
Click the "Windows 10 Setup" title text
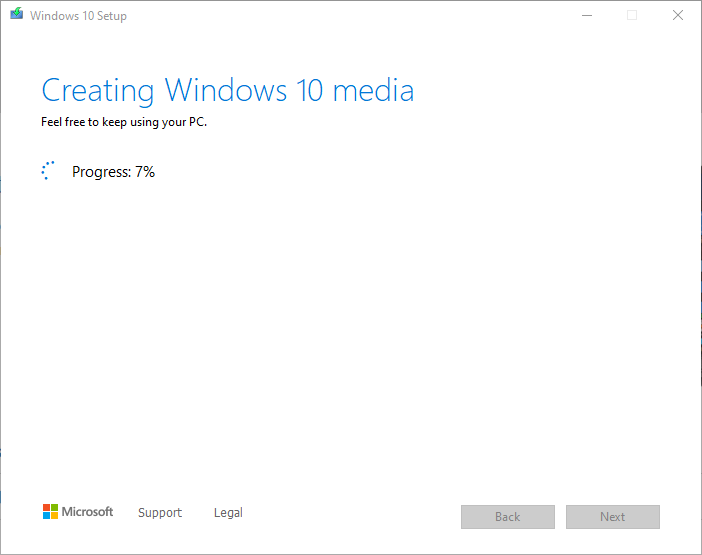[78, 16]
